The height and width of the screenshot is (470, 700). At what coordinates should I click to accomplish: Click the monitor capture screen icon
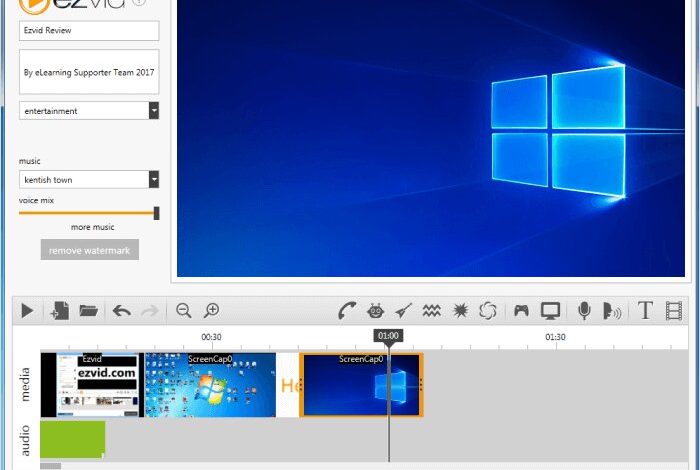coord(550,311)
